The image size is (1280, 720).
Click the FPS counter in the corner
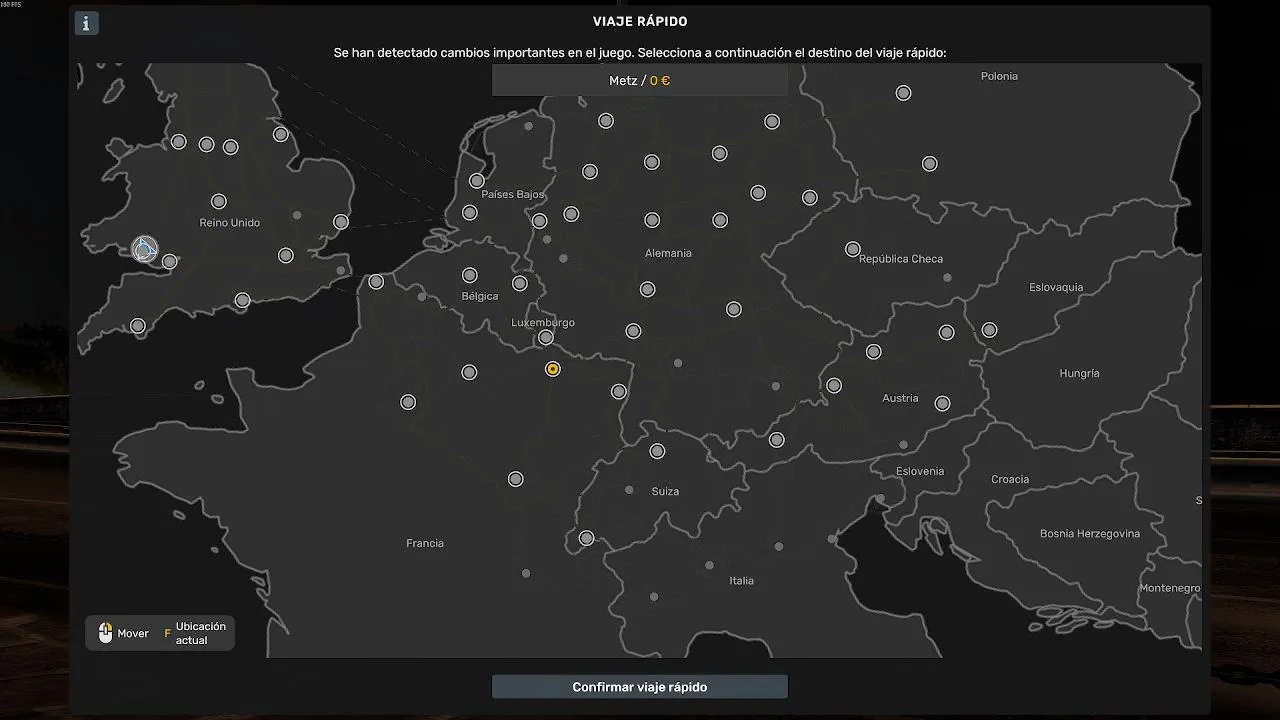point(11,4)
